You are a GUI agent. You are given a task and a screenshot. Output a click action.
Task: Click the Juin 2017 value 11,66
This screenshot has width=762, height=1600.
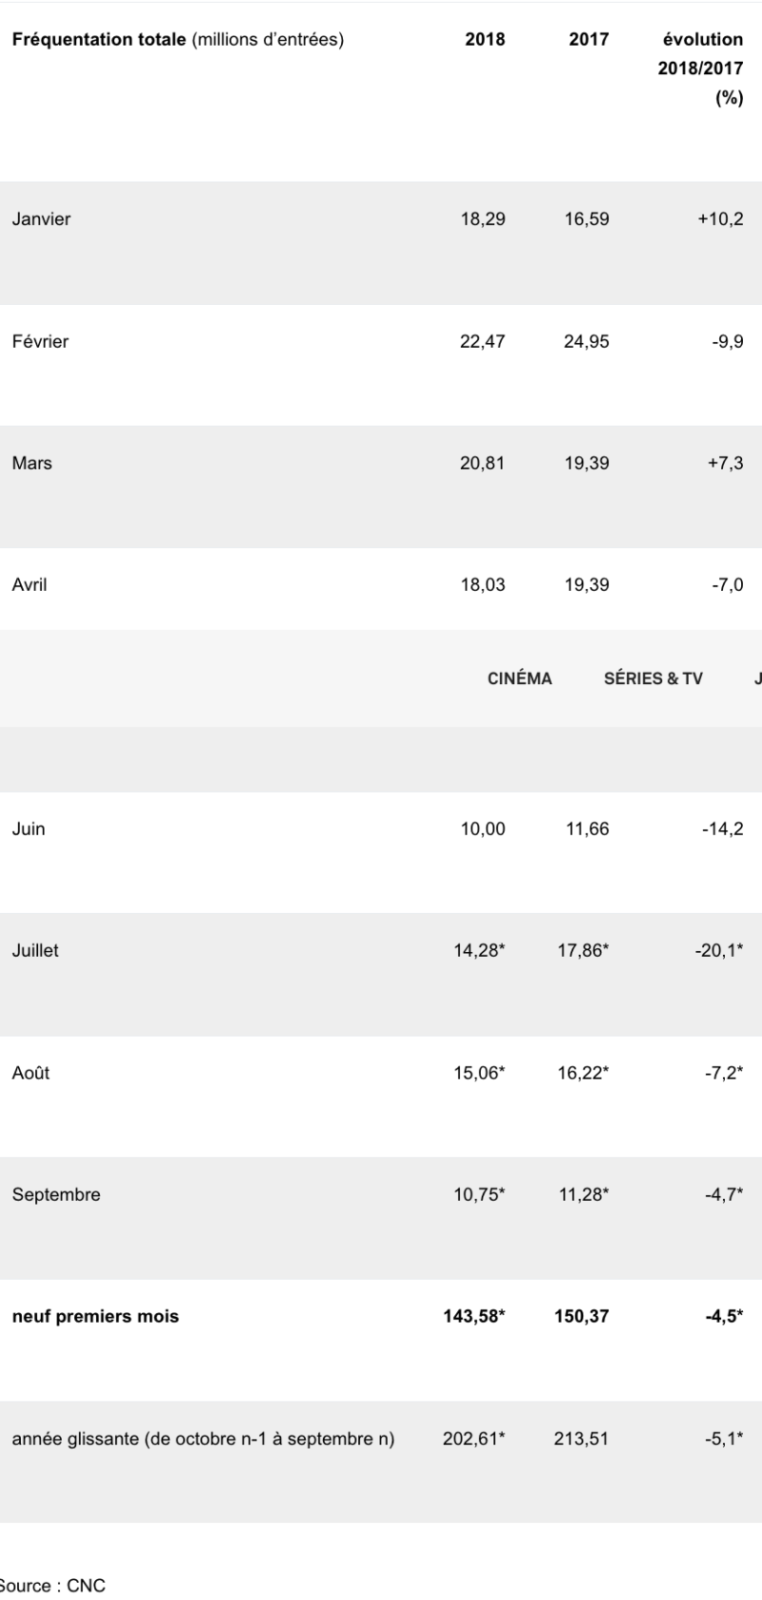tap(586, 829)
